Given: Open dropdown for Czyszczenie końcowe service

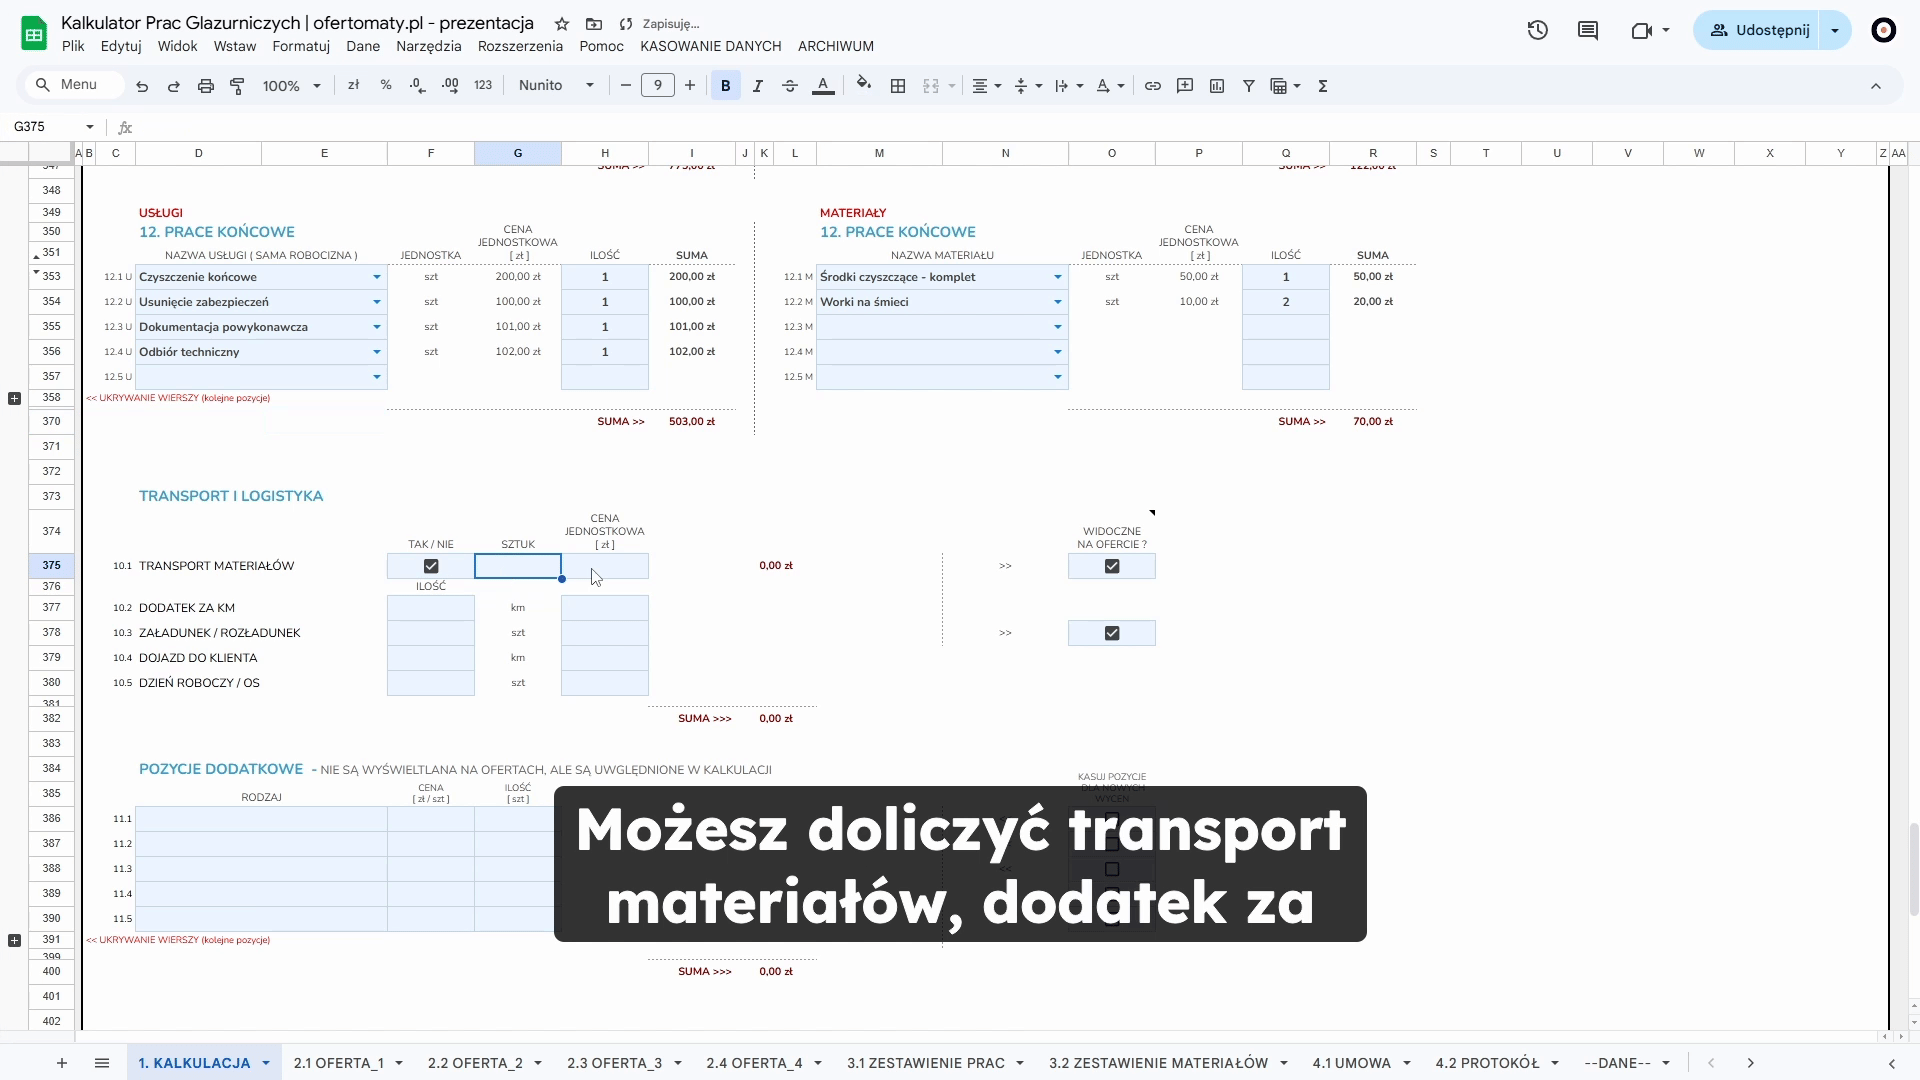Looking at the screenshot, I should pyautogui.click(x=376, y=277).
